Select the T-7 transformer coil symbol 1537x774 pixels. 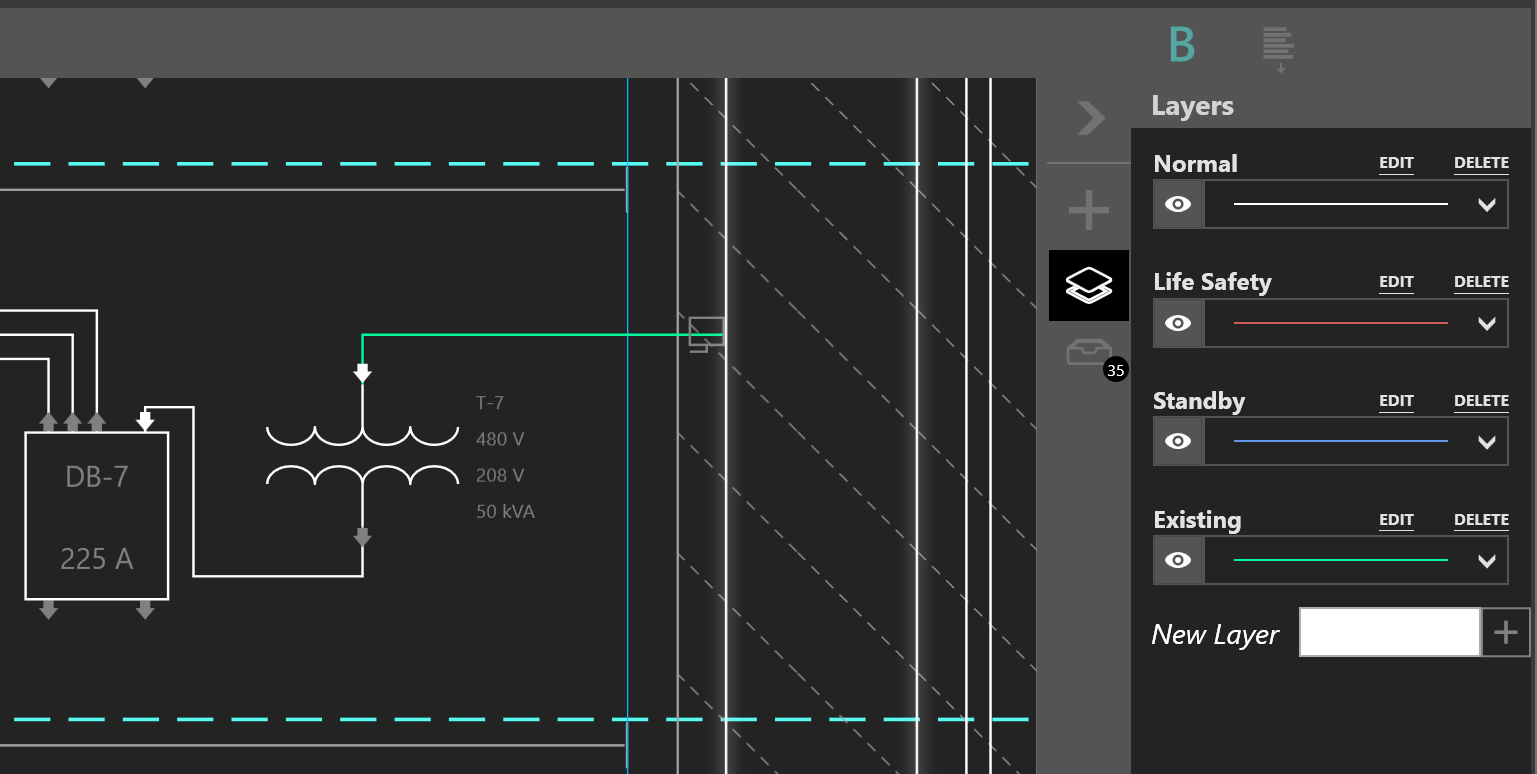363,456
